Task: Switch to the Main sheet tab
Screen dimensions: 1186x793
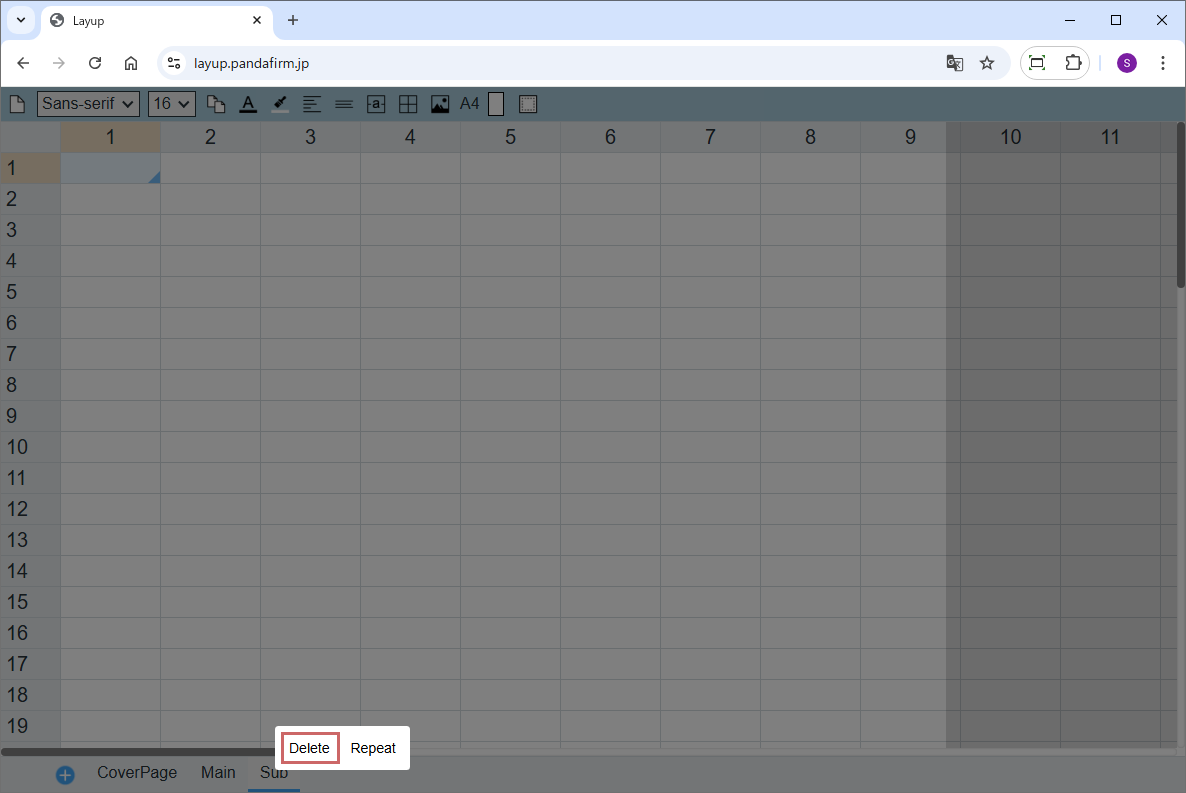Action: pos(218,773)
